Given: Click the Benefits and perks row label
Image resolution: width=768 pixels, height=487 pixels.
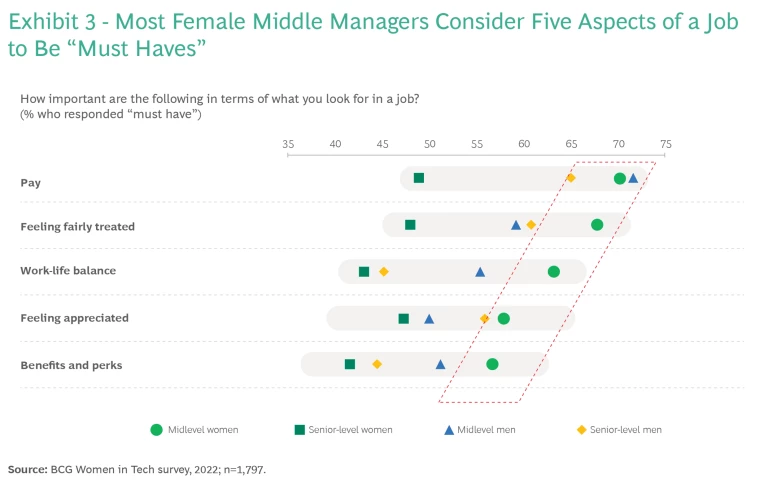Looking at the screenshot, I should 71,365.
